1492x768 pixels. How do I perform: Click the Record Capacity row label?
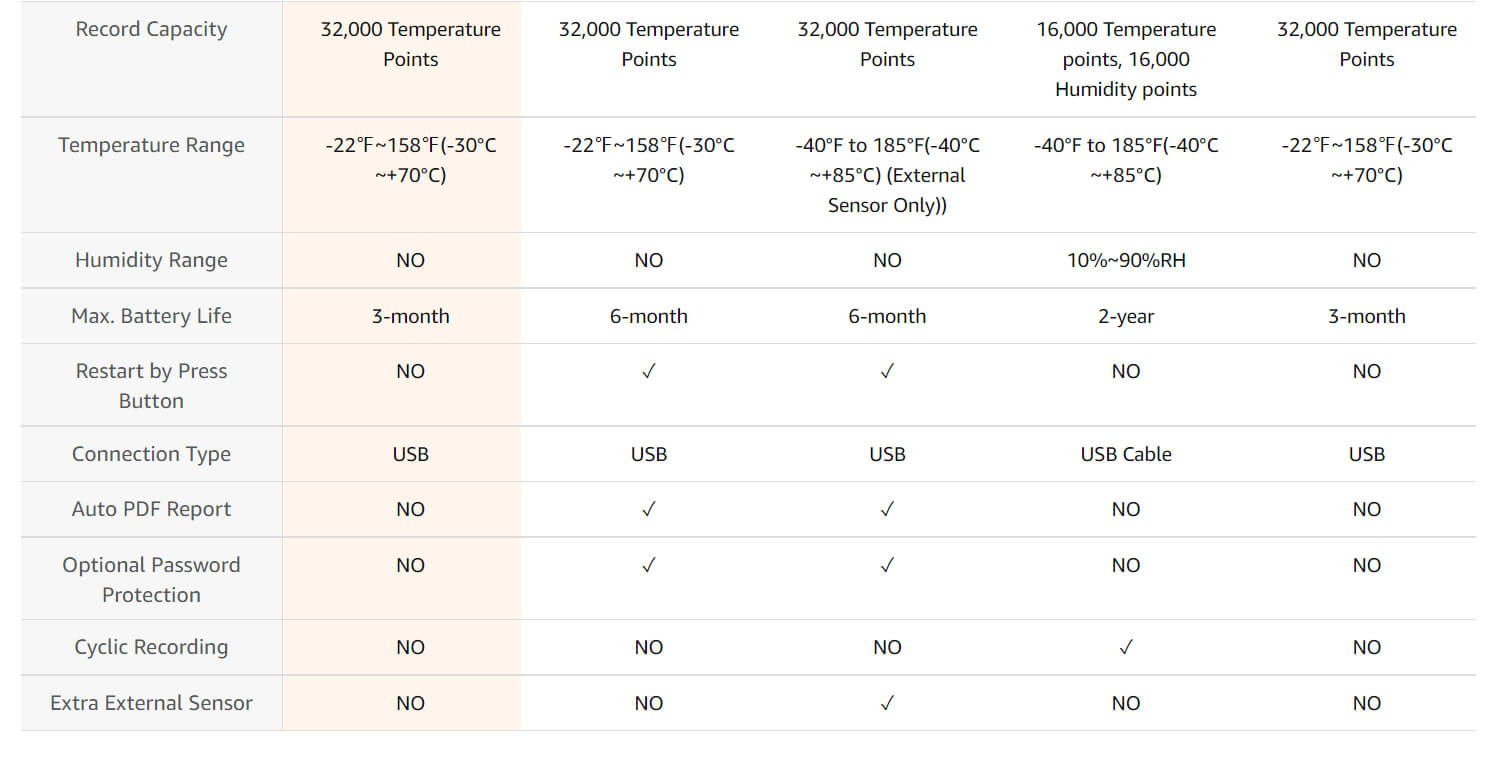(x=151, y=29)
